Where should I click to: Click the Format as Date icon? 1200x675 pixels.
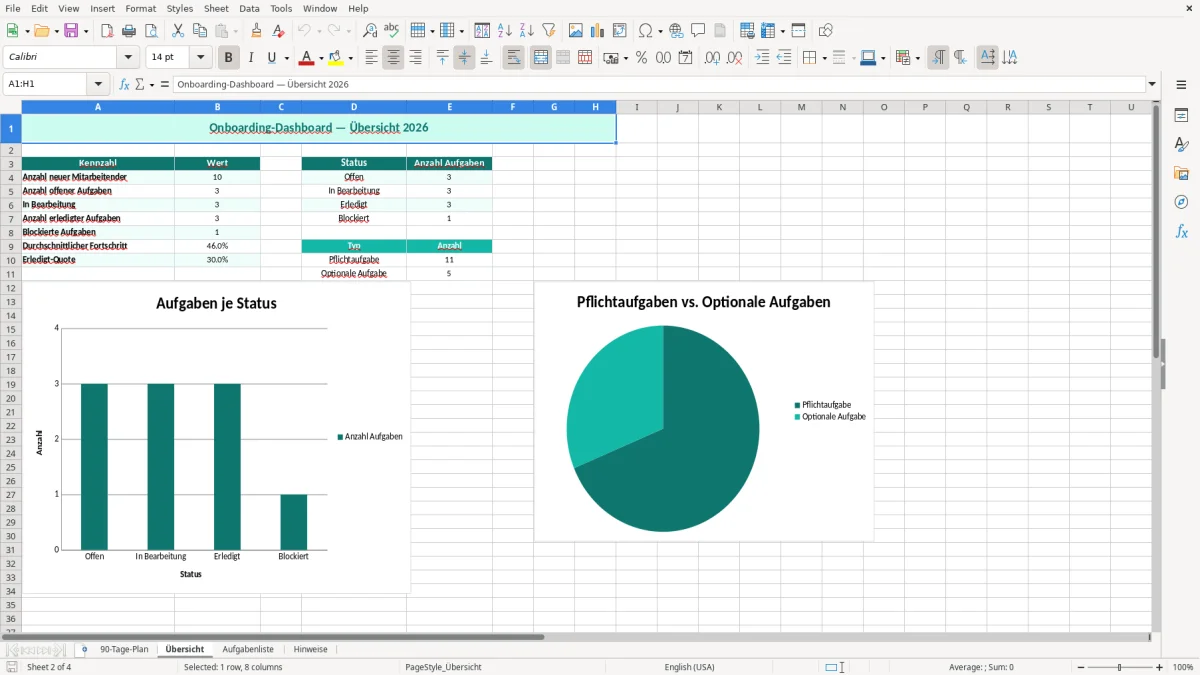tap(685, 58)
